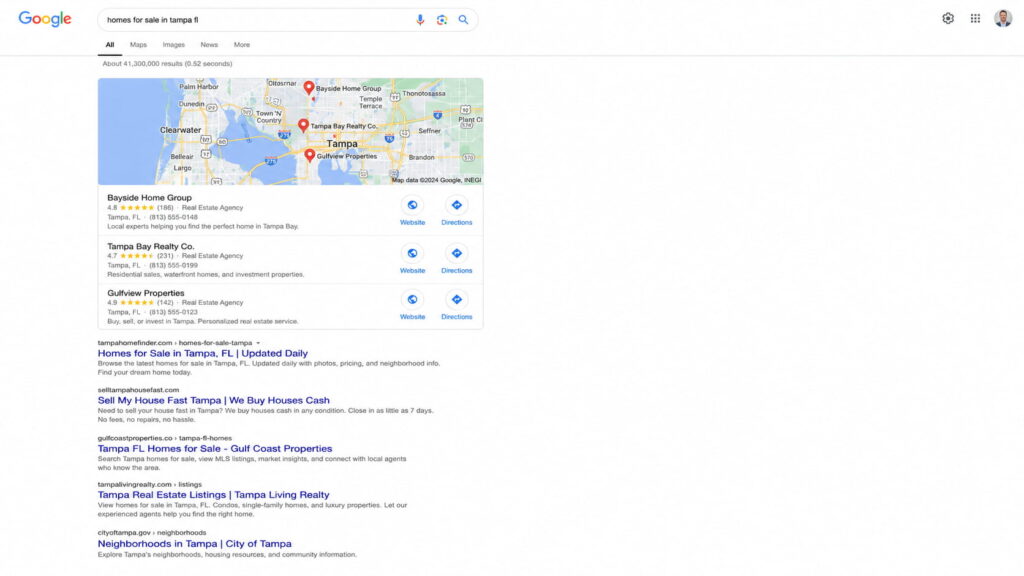This screenshot has height=576, width=1024.
Task: Open Google Lens image search icon
Action: tap(442, 20)
